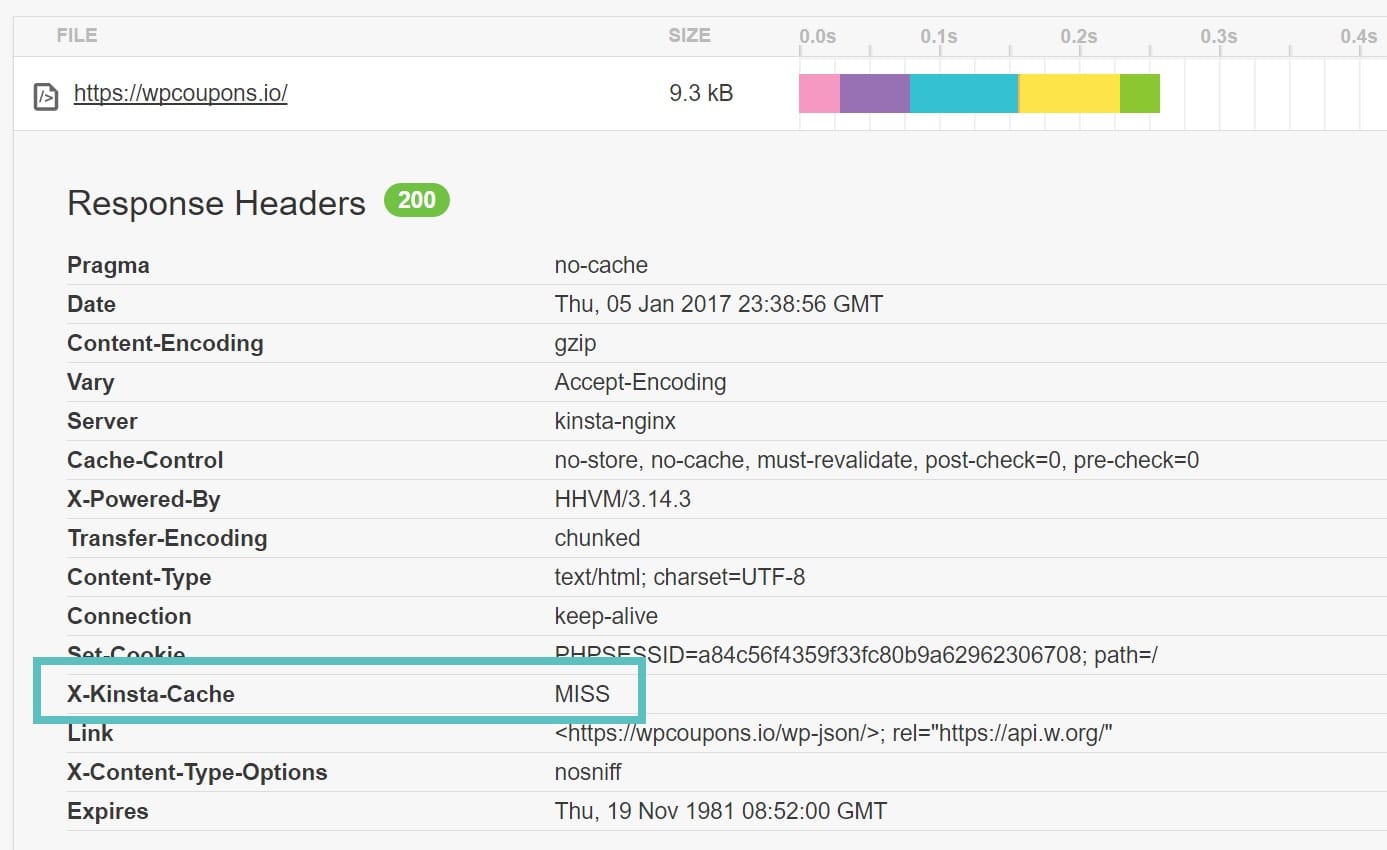Click the 9.3 kB size value
Image resolution: width=1387 pixels, height=850 pixels.
click(701, 92)
